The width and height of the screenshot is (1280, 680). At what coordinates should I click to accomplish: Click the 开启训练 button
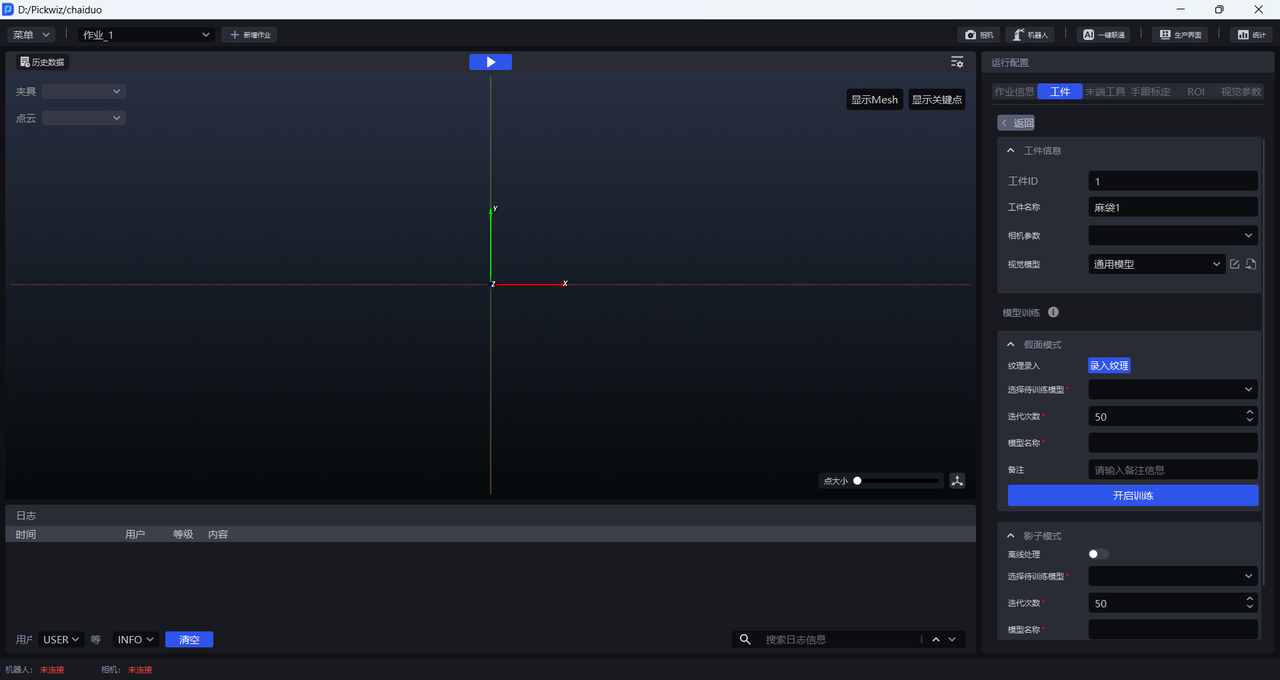(x=1132, y=495)
